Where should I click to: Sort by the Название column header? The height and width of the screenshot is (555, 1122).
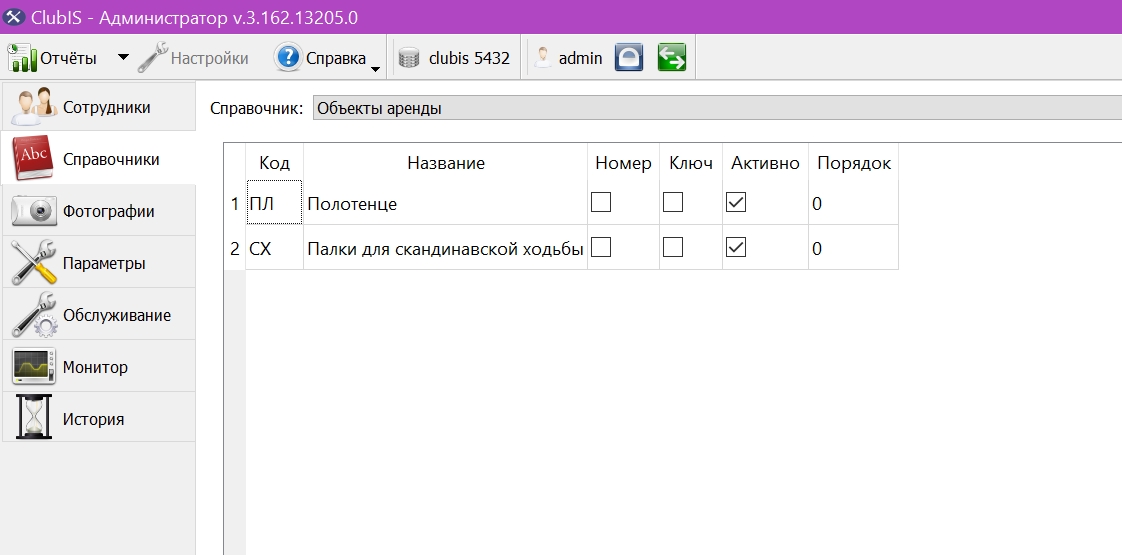(446, 163)
